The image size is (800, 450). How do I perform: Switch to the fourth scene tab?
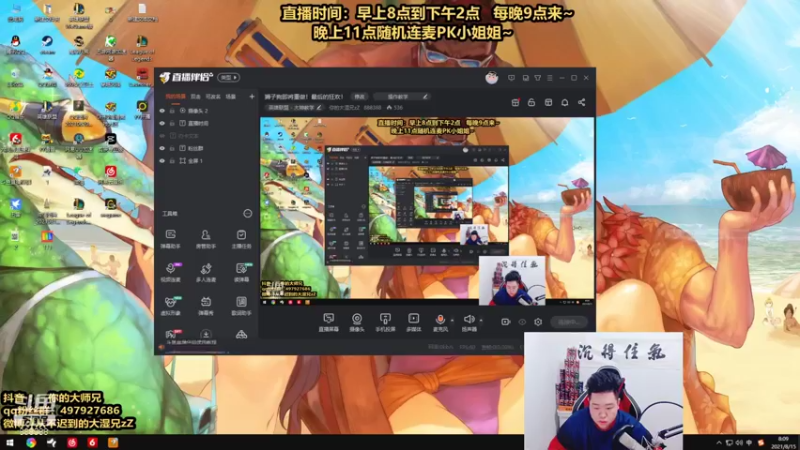[231, 96]
